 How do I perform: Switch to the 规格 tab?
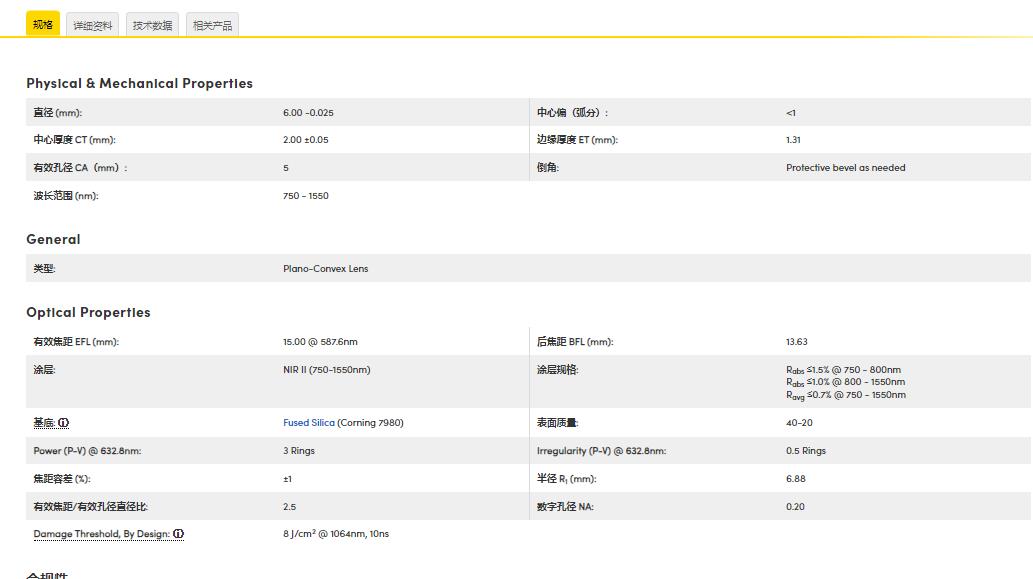[x=43, y=24]
